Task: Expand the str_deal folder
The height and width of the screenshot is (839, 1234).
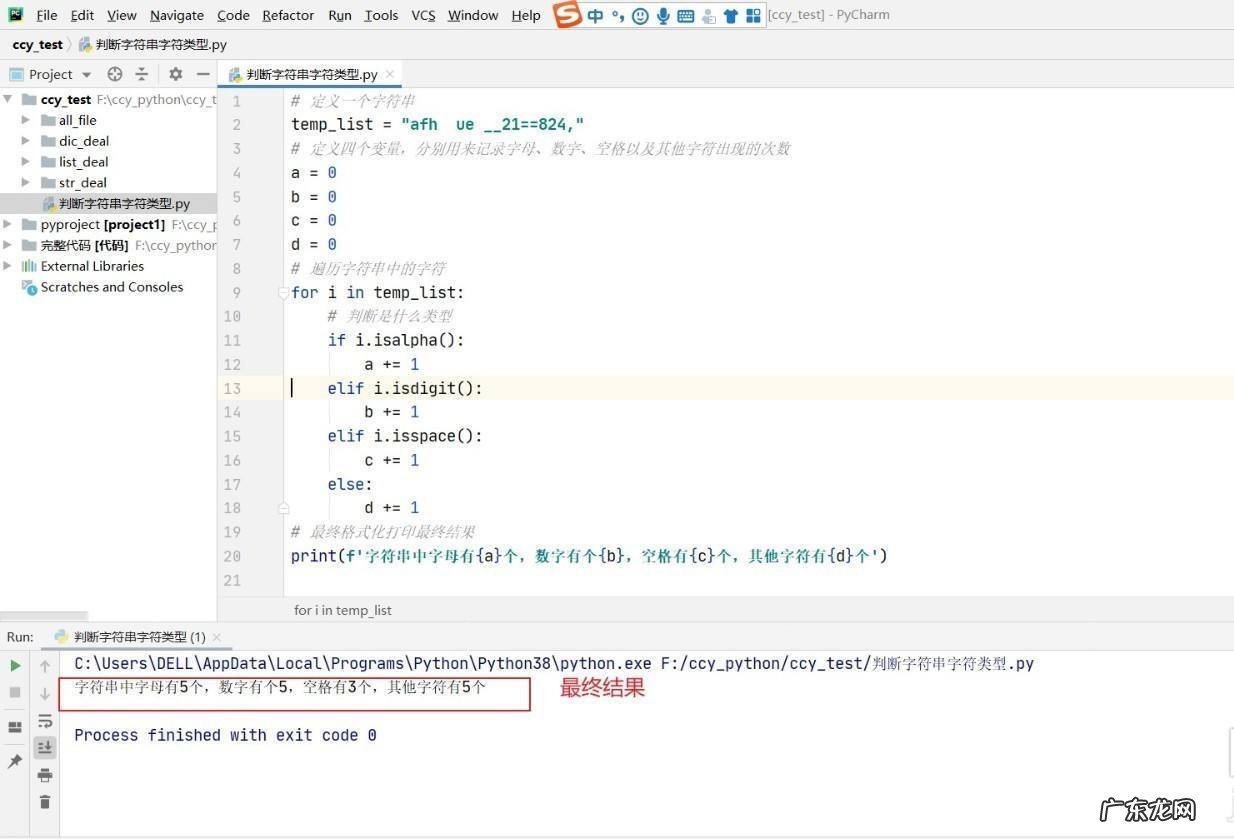Action: coord(26,182)
